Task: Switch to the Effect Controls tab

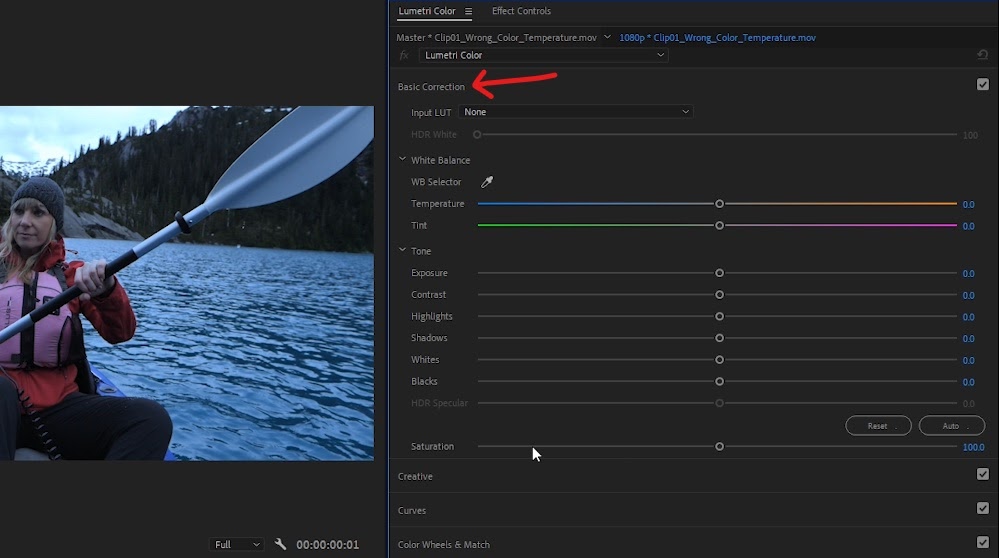Action: [x=521, y=11]
